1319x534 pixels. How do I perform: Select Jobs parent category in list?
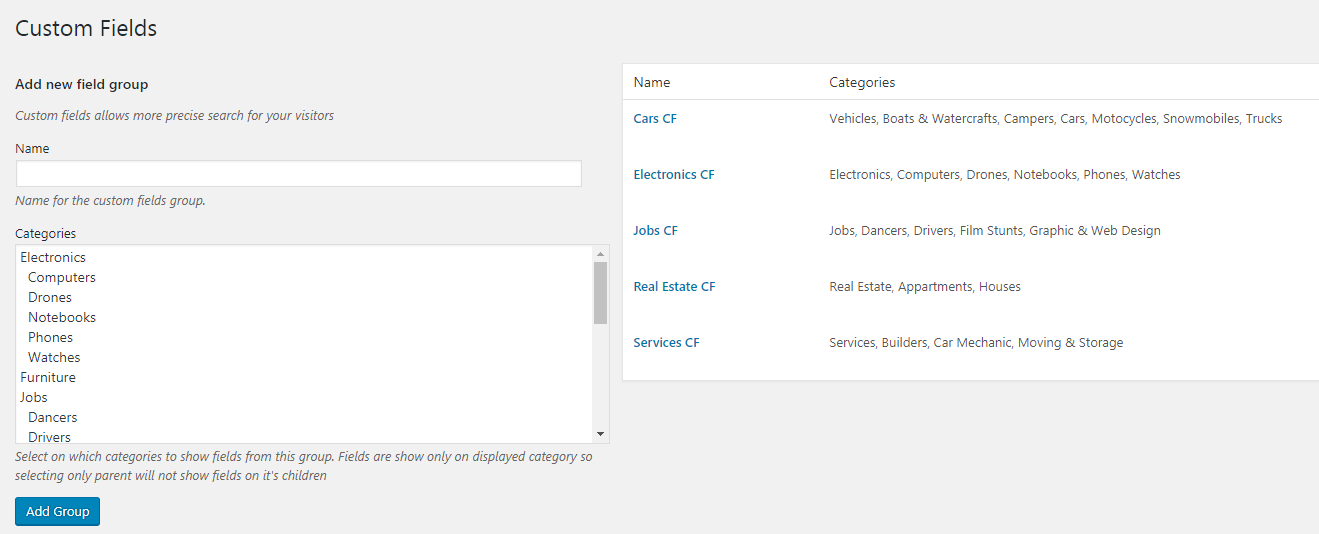tap(34, 398)
